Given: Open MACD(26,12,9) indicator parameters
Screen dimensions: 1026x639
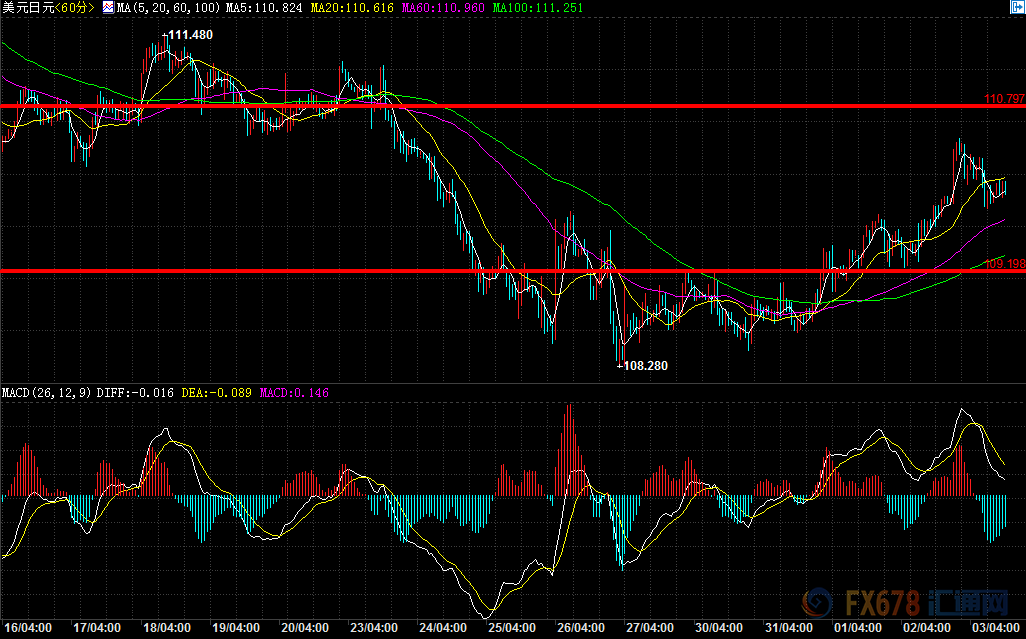Looking at the screenshot, I should (47, 393).
